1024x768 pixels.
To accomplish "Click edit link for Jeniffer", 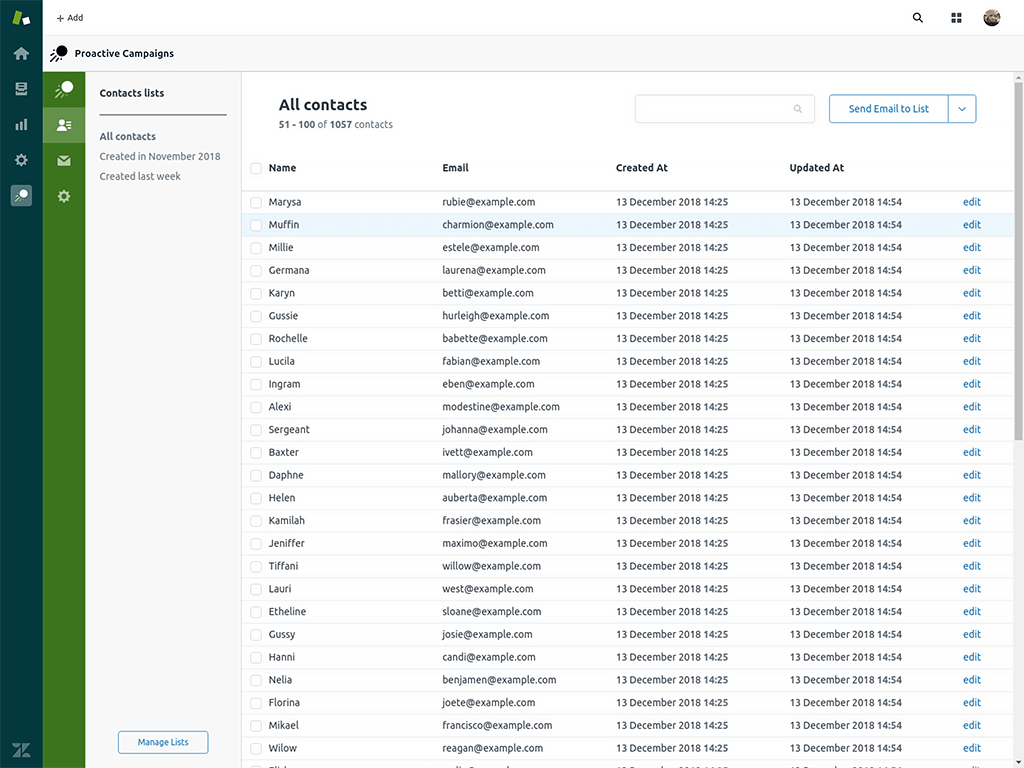I will pos(972,543).
